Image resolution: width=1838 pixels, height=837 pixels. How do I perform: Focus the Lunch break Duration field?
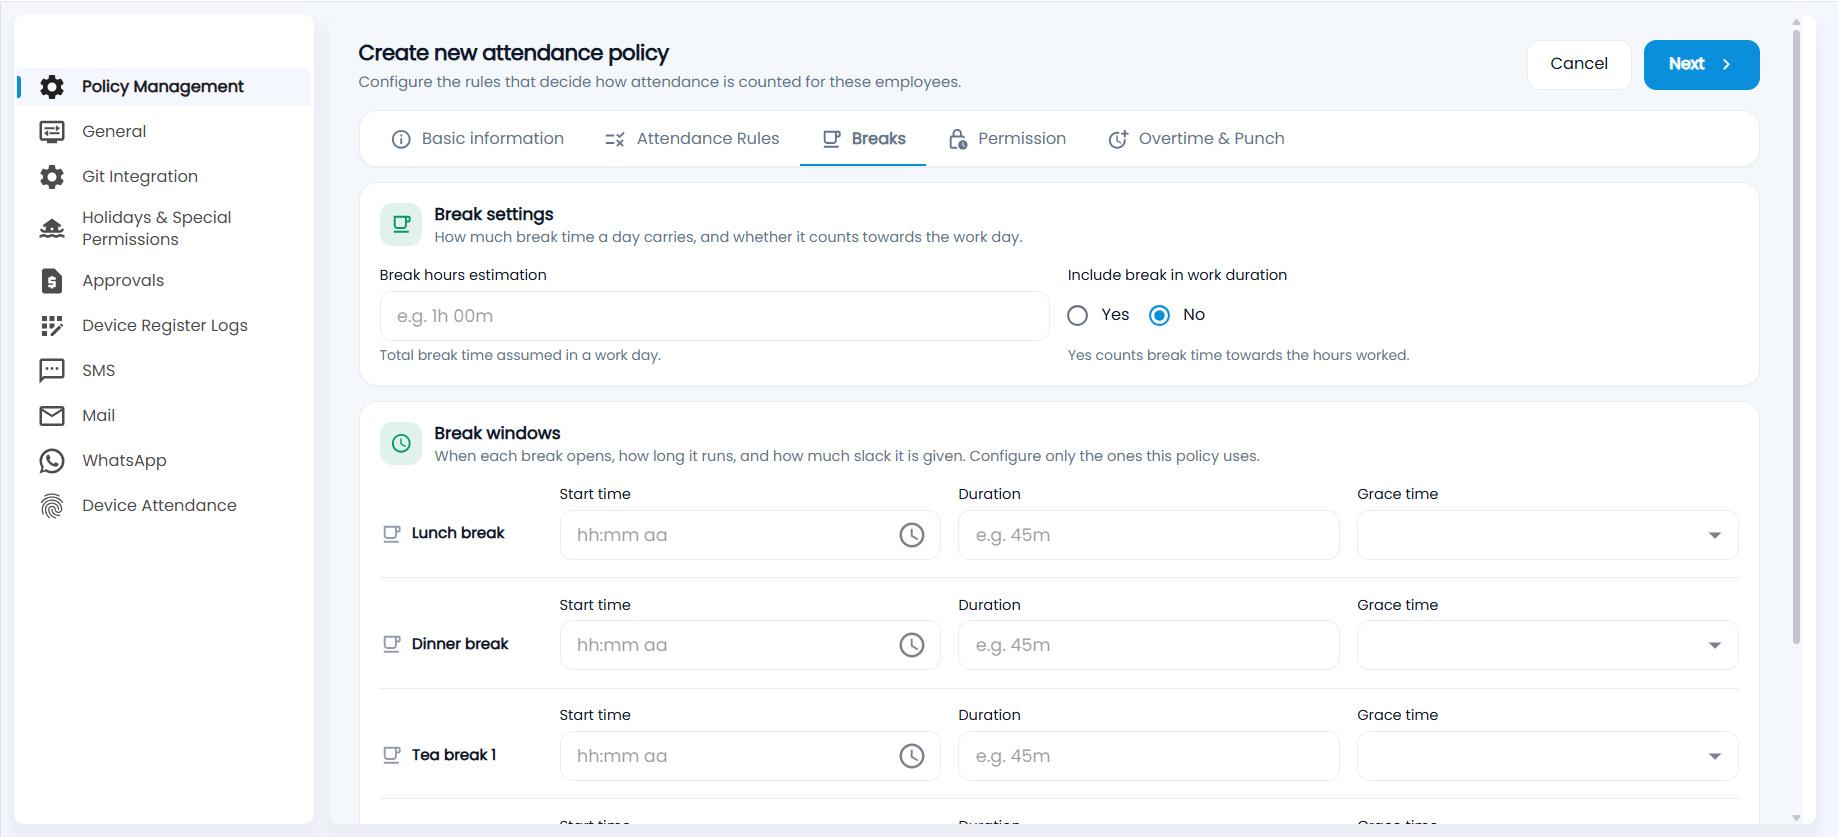tap(1148, 535)
